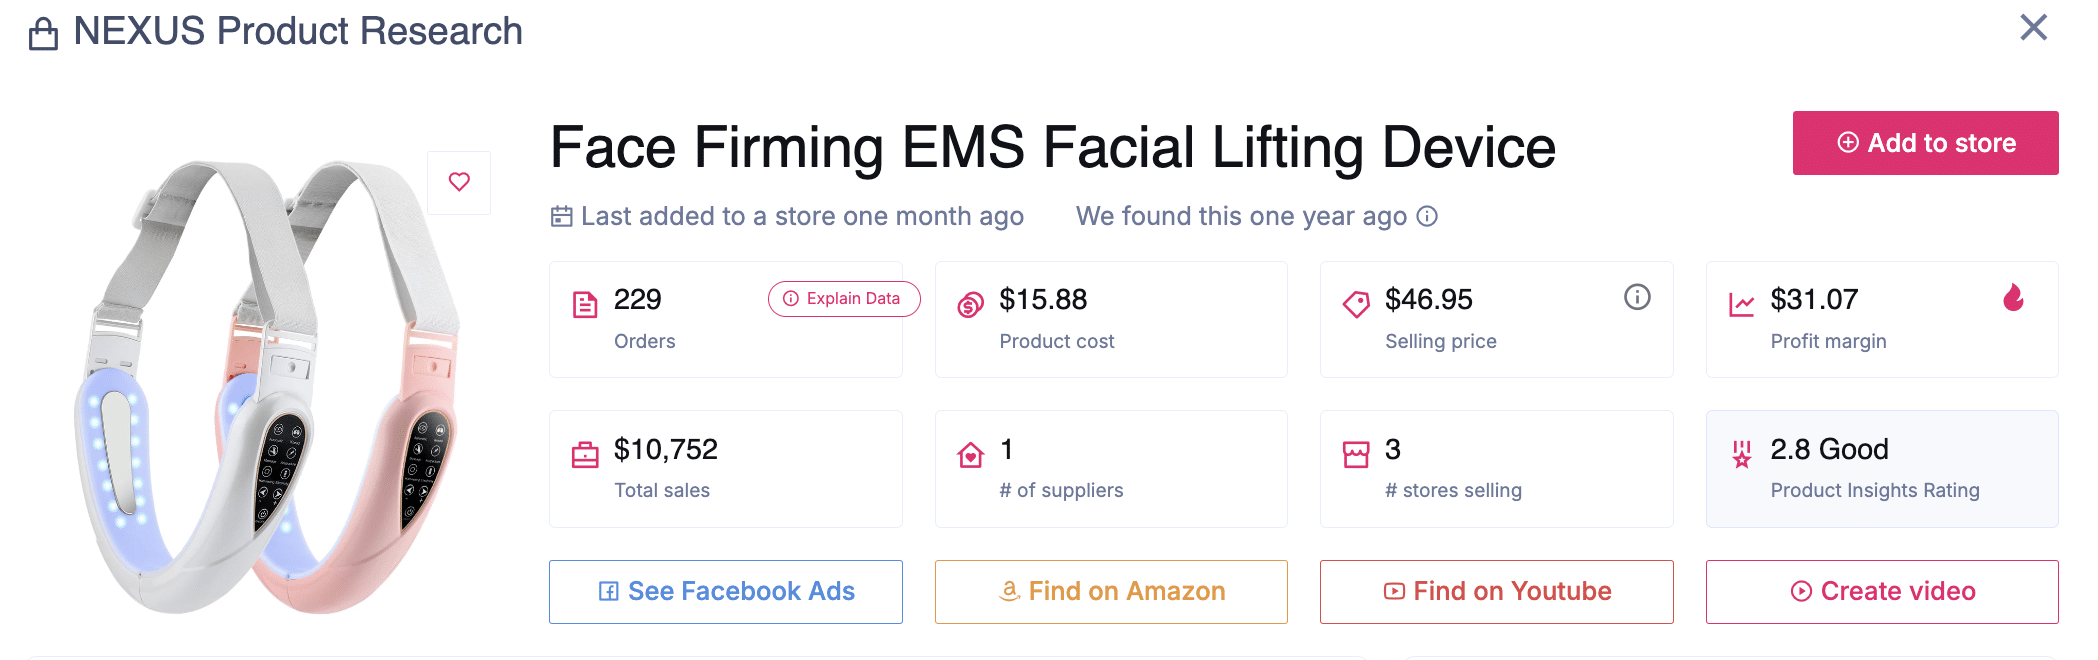Click the flame icon on Profit margin card

coord(2013,297)
